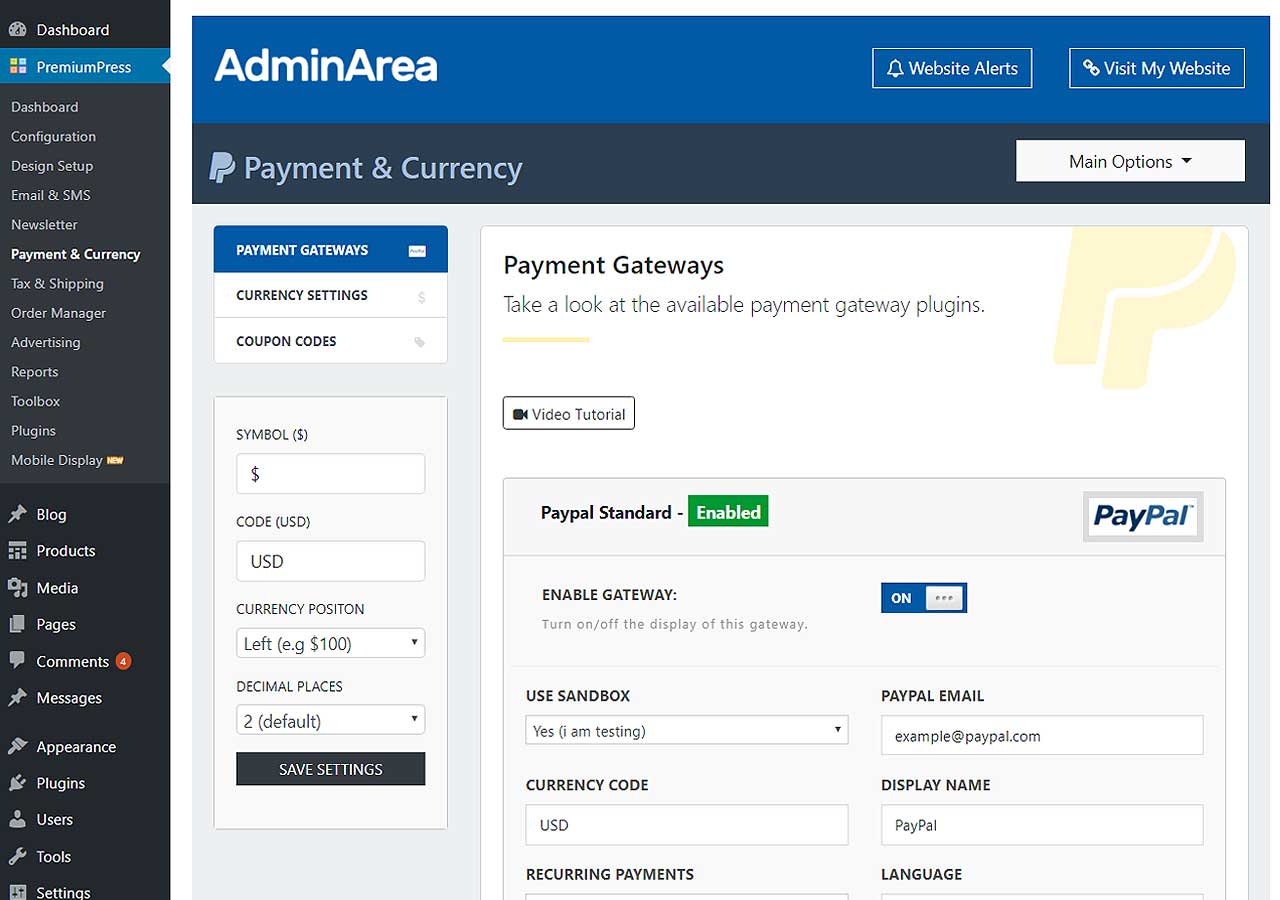The image size is (1280, 900).
Task: Click the PayPal logo image
Action: 1142,516
